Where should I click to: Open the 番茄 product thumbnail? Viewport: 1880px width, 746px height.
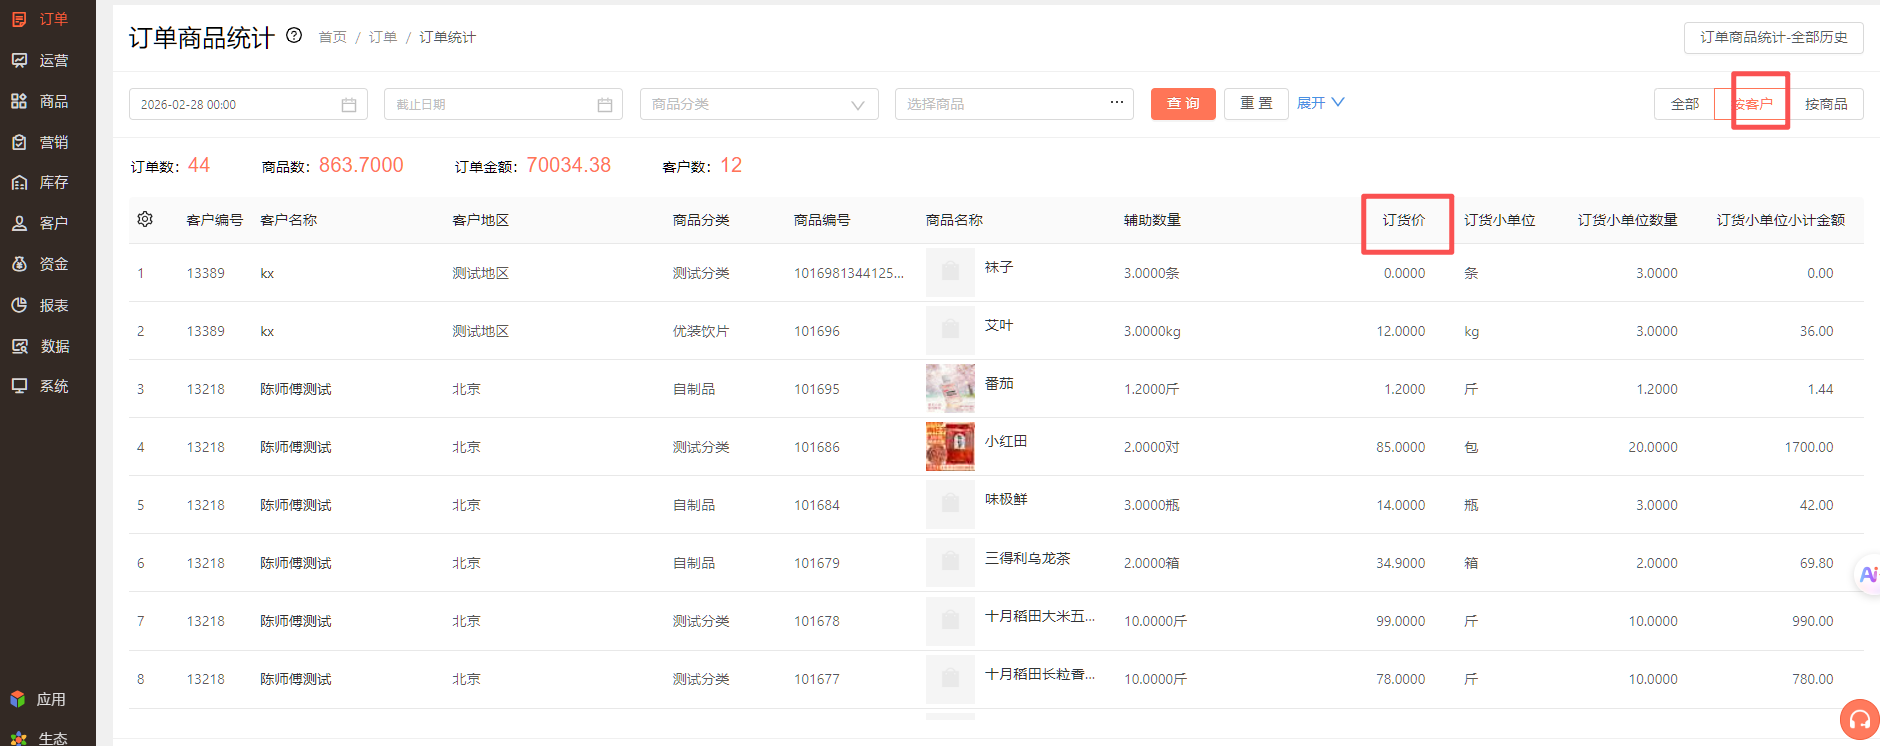coord(950,389)
